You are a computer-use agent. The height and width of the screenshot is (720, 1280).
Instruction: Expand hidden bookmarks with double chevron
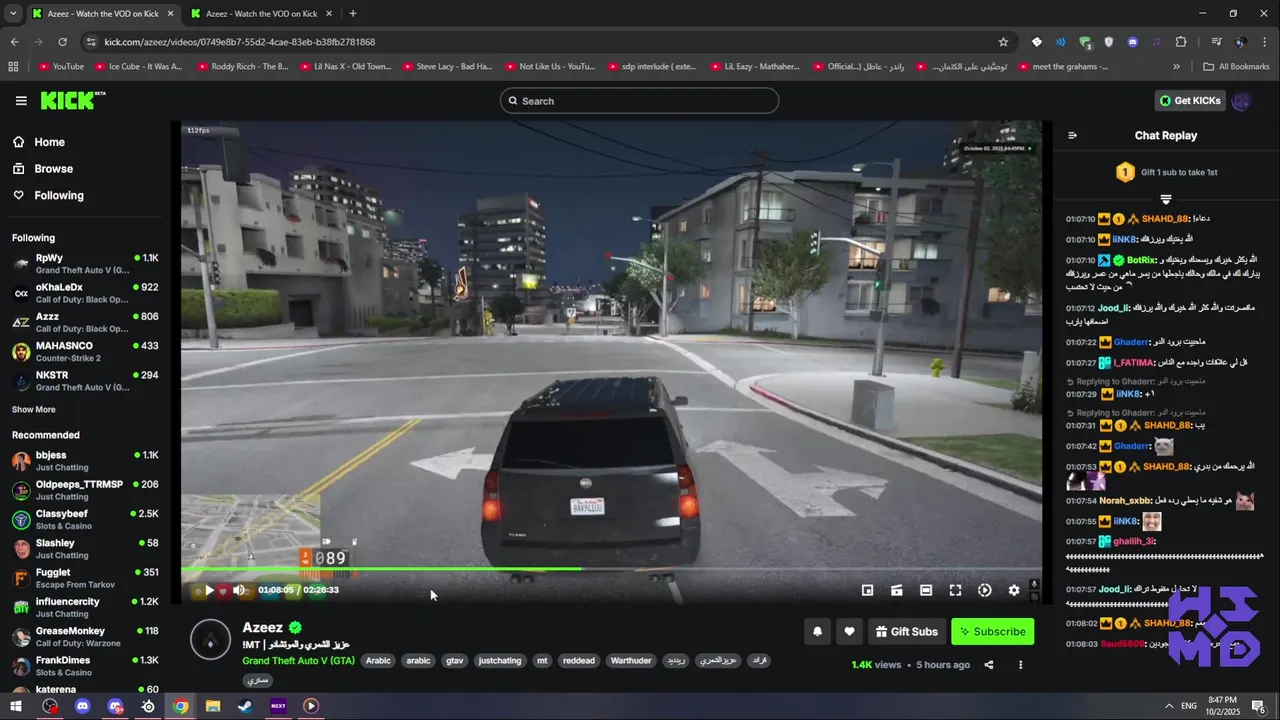pyautogui.click(x=1176, y=67)
